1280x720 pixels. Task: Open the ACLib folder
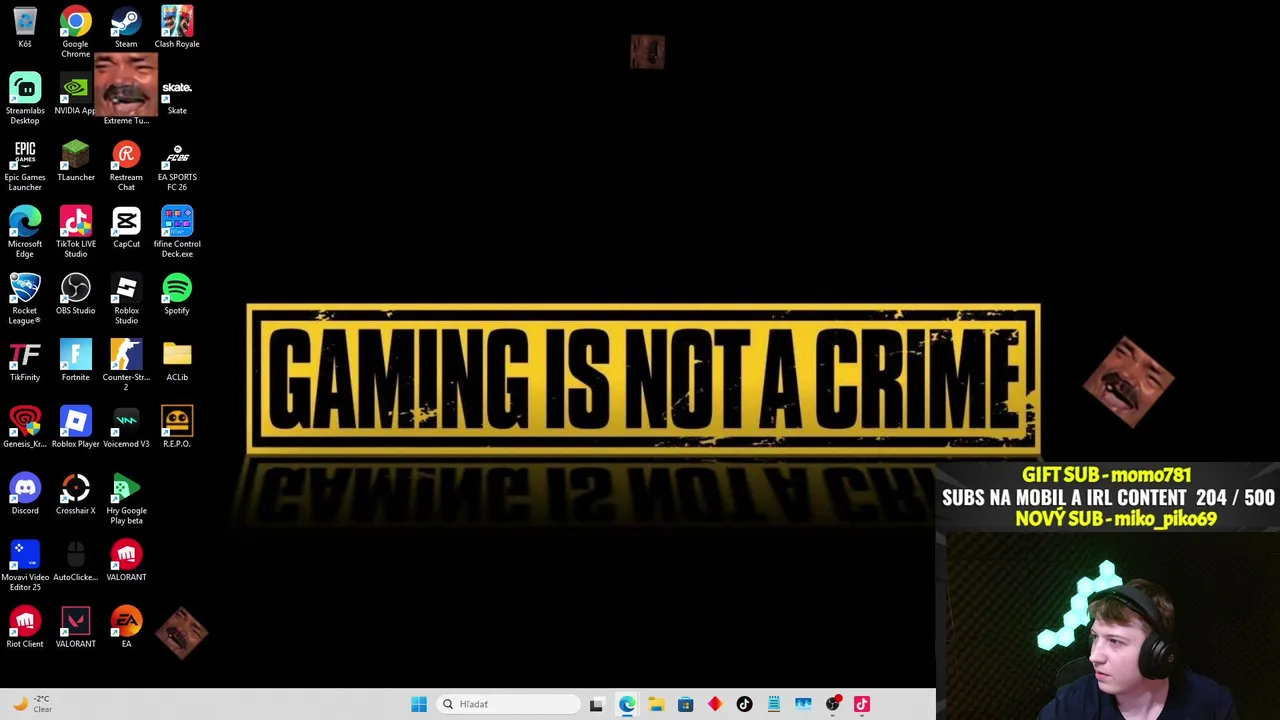pos(177,362)
